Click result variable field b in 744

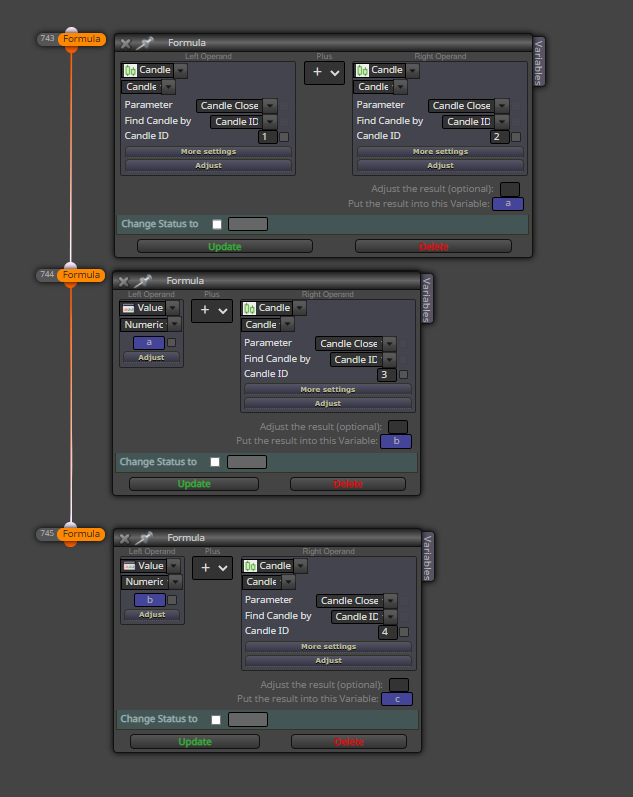pos(396,441)
